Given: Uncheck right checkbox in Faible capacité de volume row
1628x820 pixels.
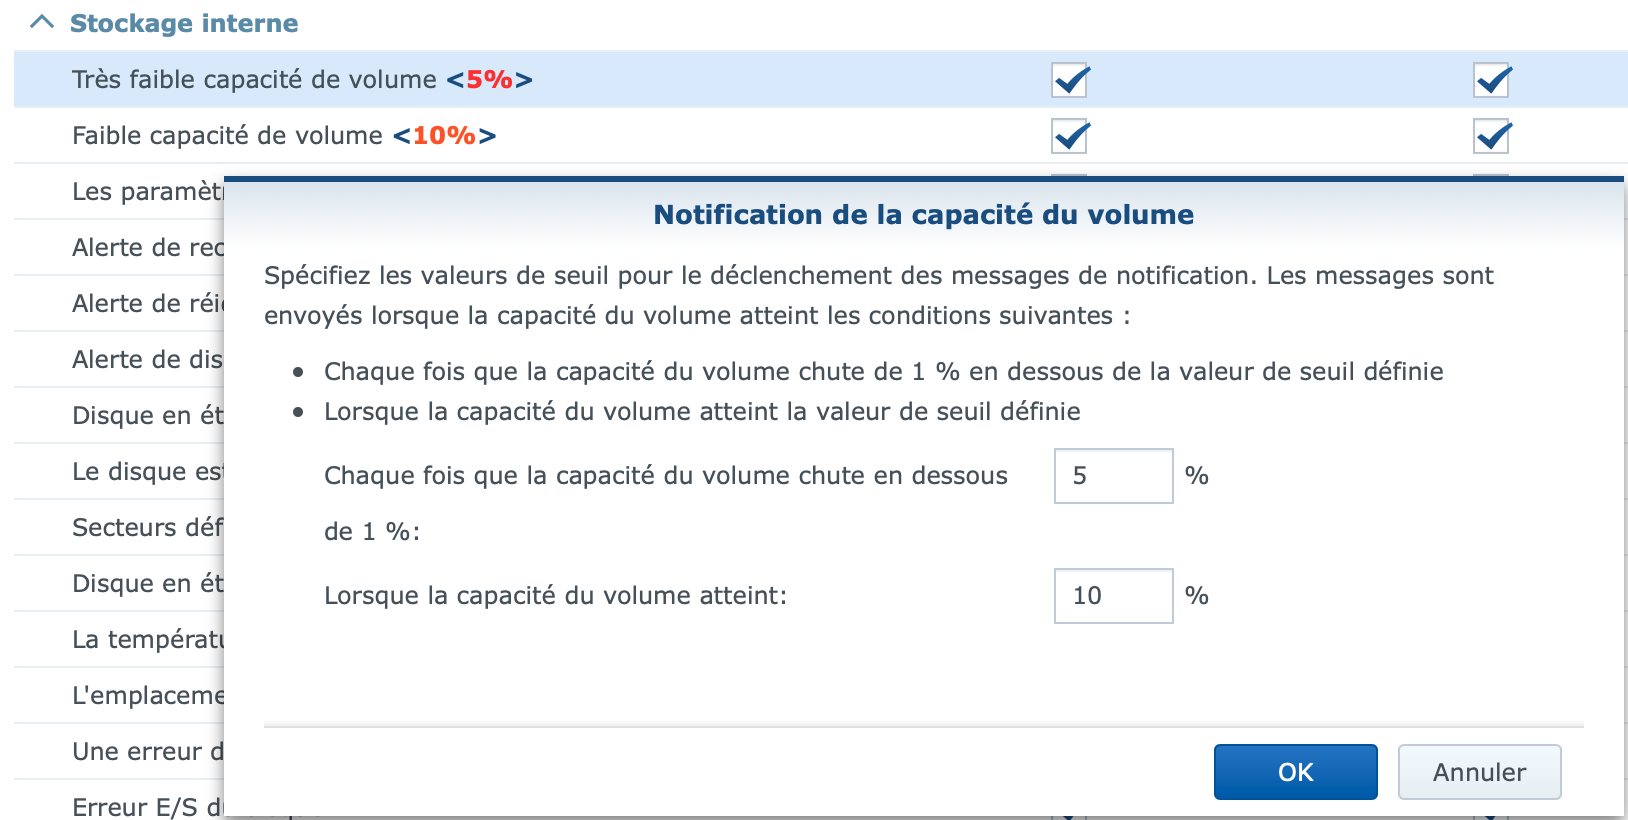Looking at the screenshot, I should 1491,136.
